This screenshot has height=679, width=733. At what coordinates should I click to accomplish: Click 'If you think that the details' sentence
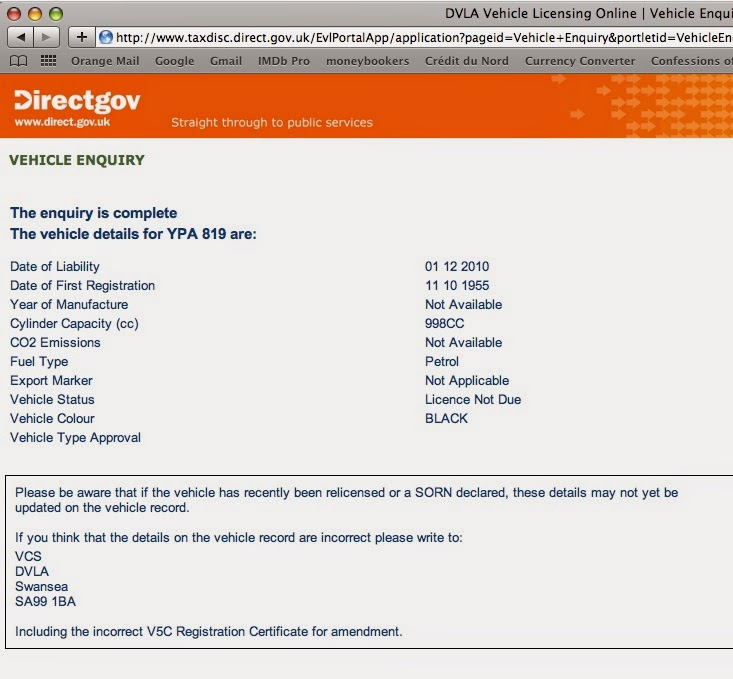click(x=238, y=538)
